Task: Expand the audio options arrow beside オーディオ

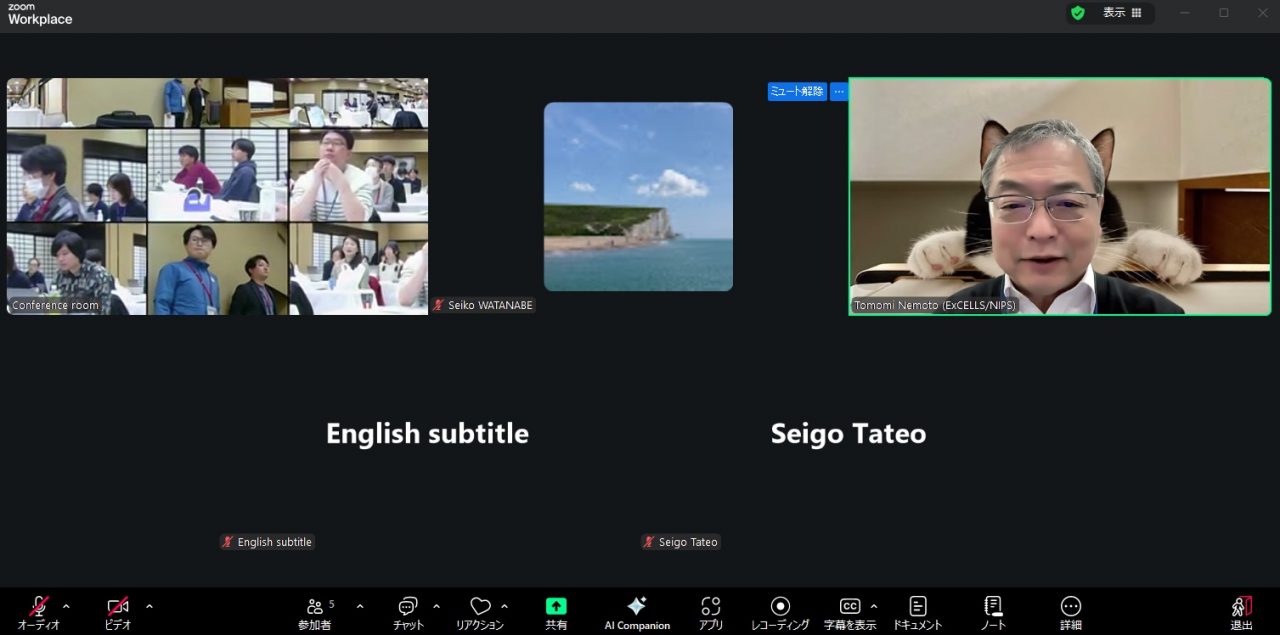Action: [x=66, y=606]
